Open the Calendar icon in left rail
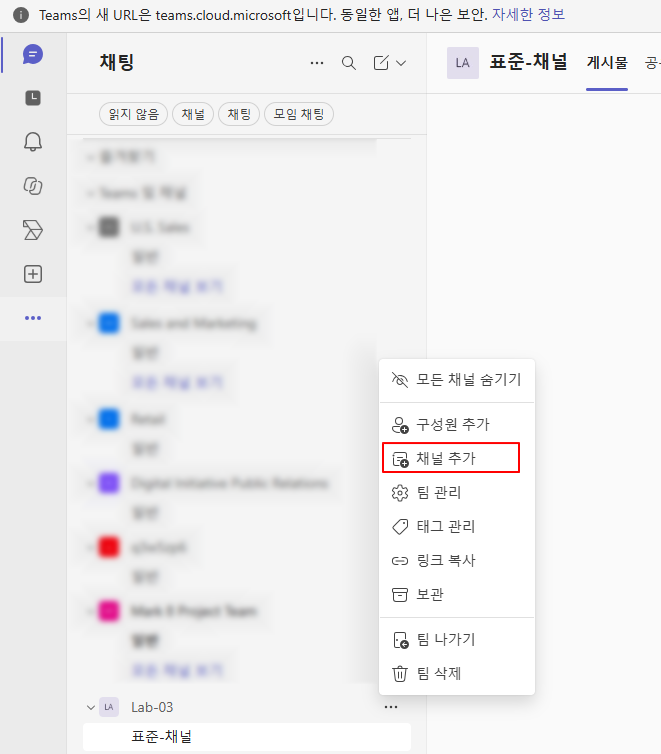Image resolution: width=661 pixels, height=754 pixels. tap(33, 98)
